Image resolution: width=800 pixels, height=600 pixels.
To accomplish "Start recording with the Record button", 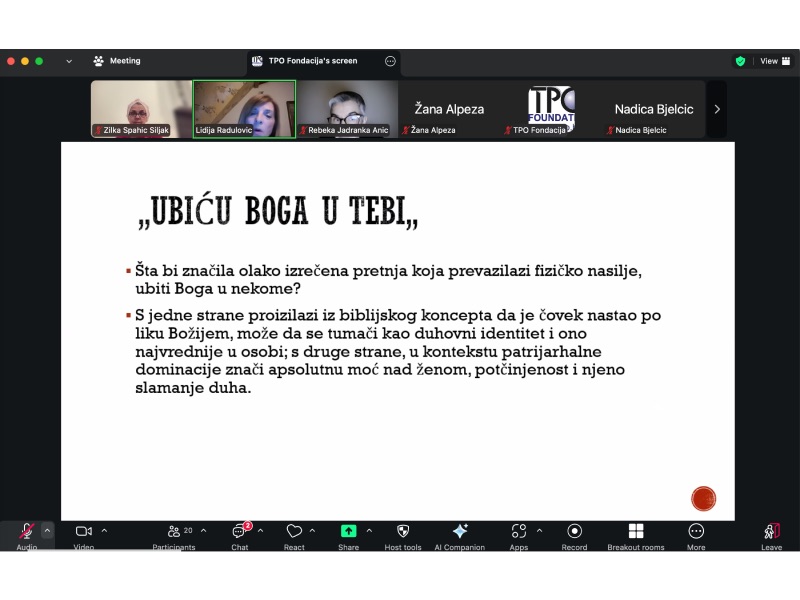I will click(x=574, y=532).
